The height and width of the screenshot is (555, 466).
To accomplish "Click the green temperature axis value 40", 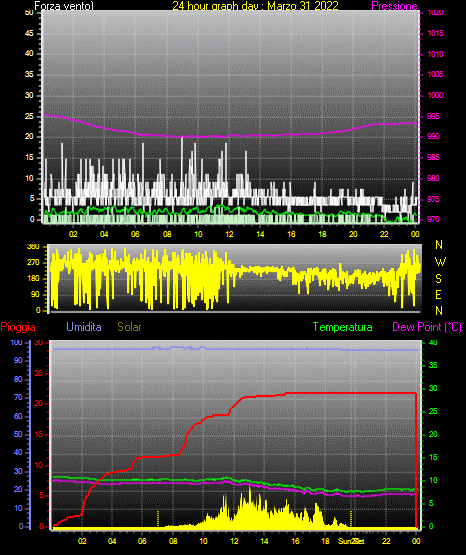I will (433, 342).
